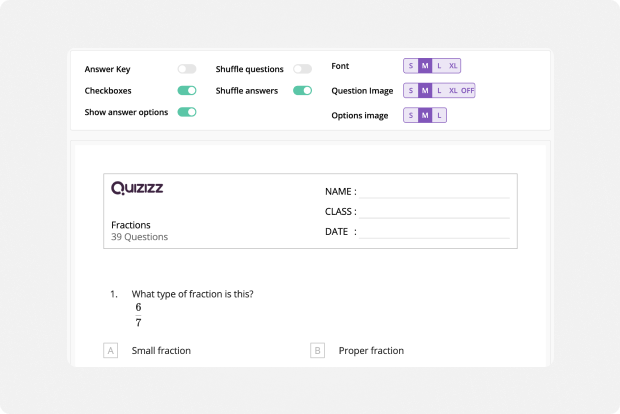Turn off Show answer options
620x414 pixels.
(x=187, y=112)
